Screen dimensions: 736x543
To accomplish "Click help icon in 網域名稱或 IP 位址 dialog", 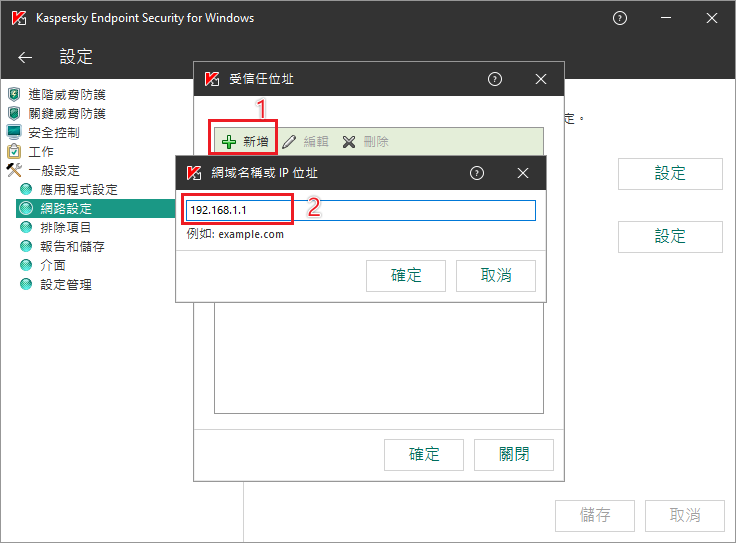I will [x=477, y=173].
